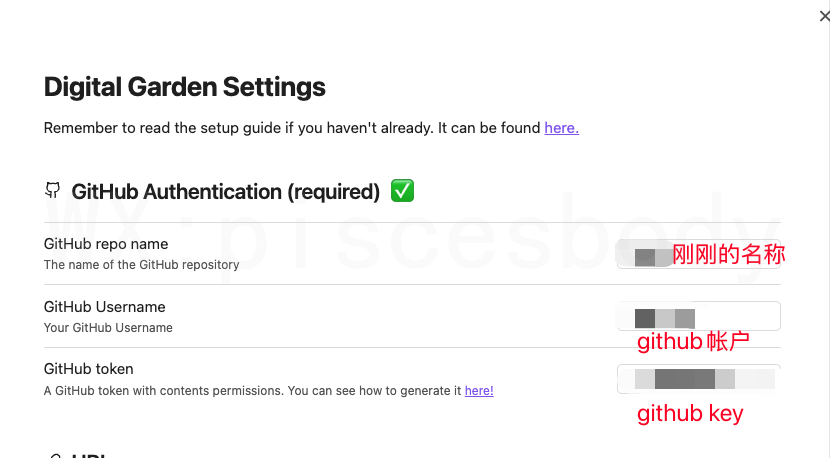The image size is (830, 458).
Task: Click "The name of the GitHub repository" description
Action: click(141, 265)
